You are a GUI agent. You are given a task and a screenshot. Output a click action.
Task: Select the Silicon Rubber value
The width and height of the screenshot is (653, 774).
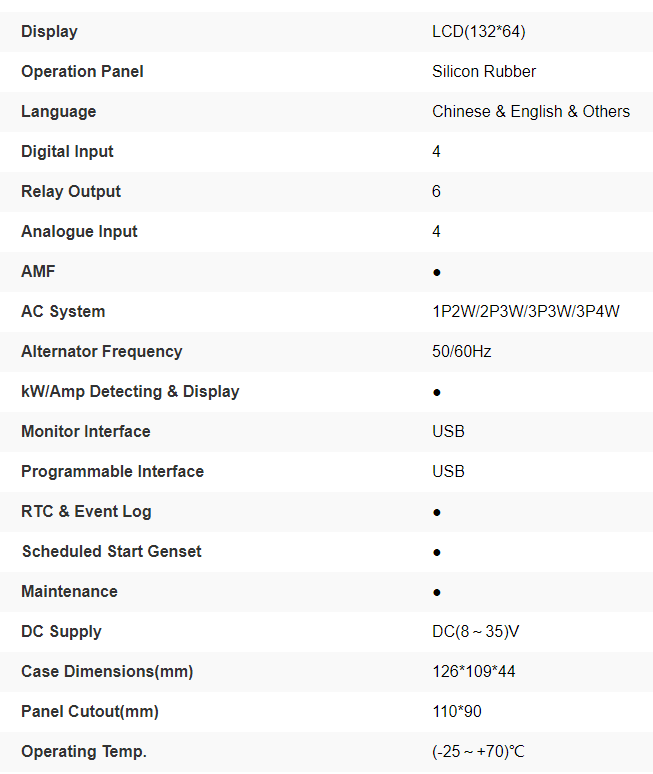(484, 72)
